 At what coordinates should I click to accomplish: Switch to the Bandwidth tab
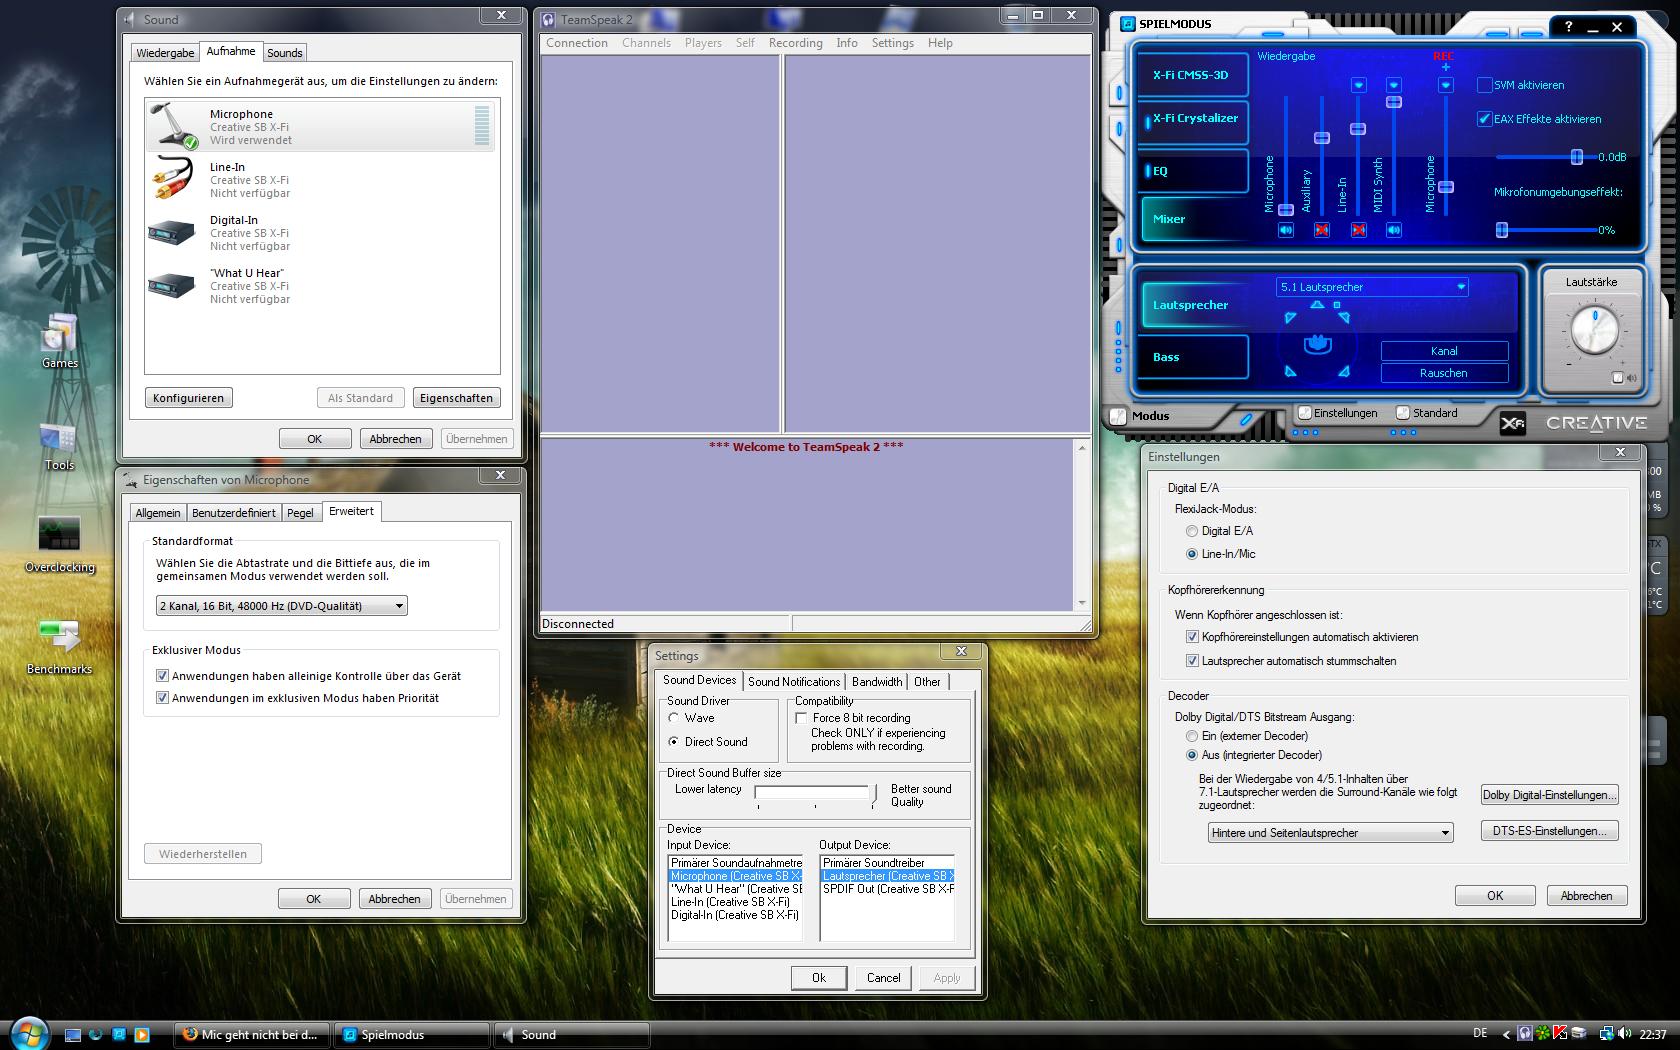(877, 682)
